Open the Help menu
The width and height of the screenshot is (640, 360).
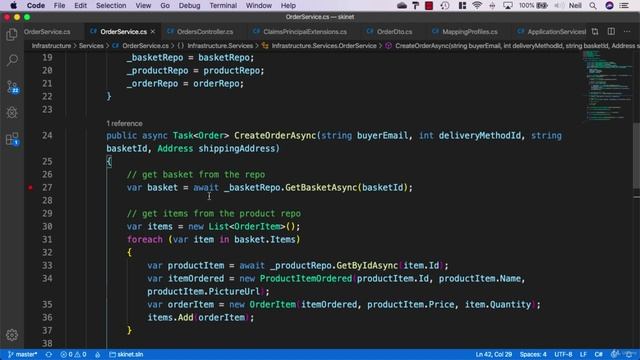tap(288, 5)
